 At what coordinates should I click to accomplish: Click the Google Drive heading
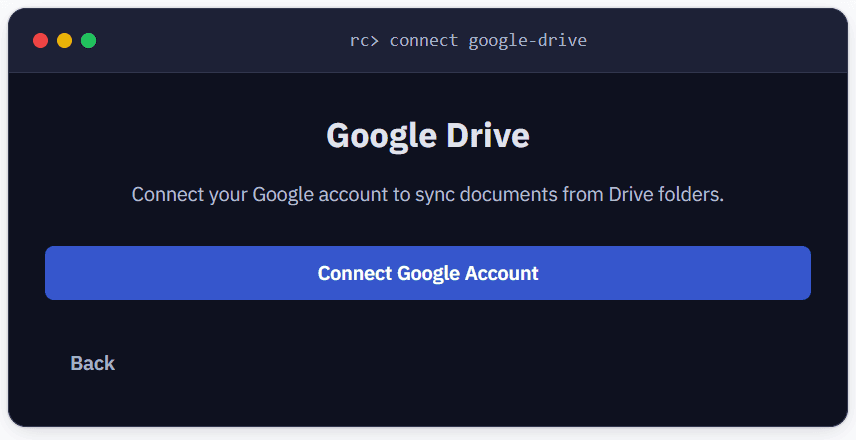pos(428,135)
